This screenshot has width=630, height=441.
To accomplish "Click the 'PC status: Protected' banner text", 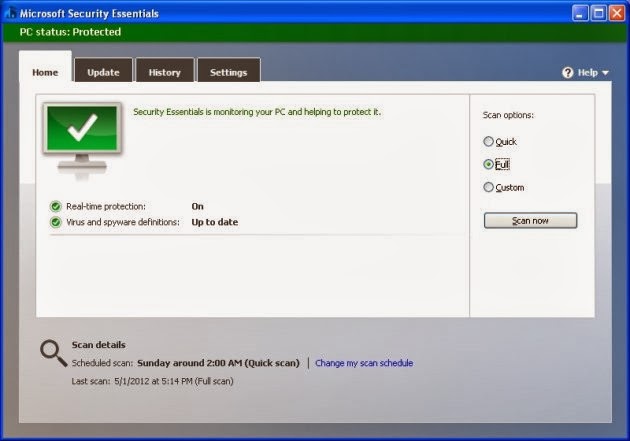I will click(70, 32).
